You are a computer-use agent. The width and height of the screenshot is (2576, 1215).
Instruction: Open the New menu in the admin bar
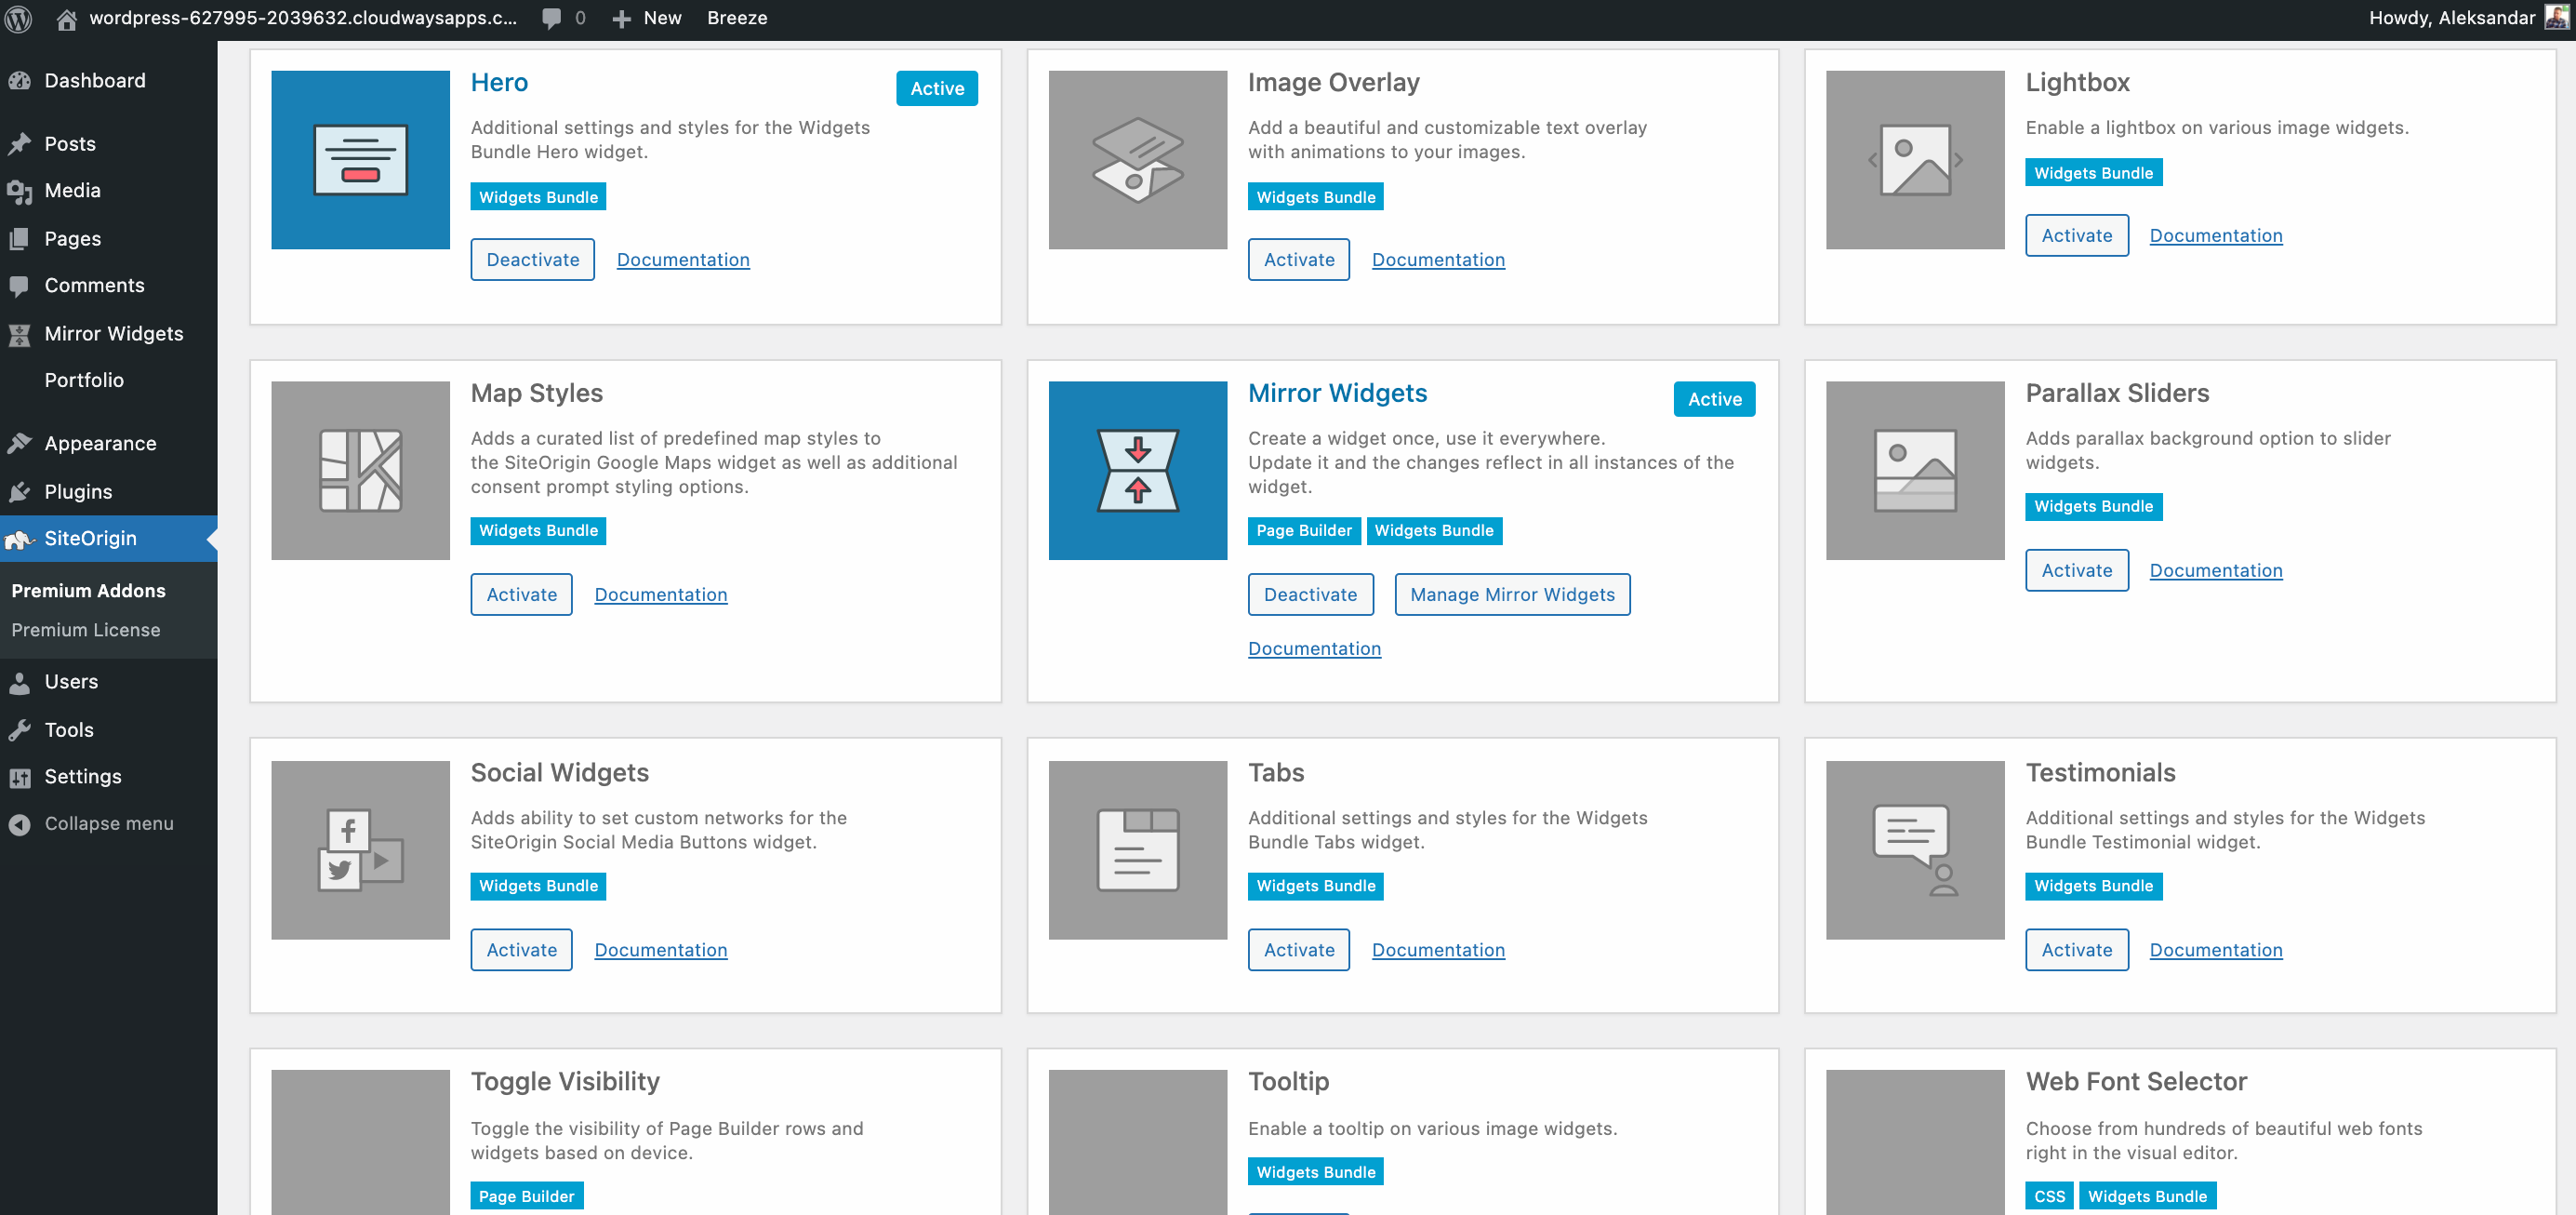[646, 17]
